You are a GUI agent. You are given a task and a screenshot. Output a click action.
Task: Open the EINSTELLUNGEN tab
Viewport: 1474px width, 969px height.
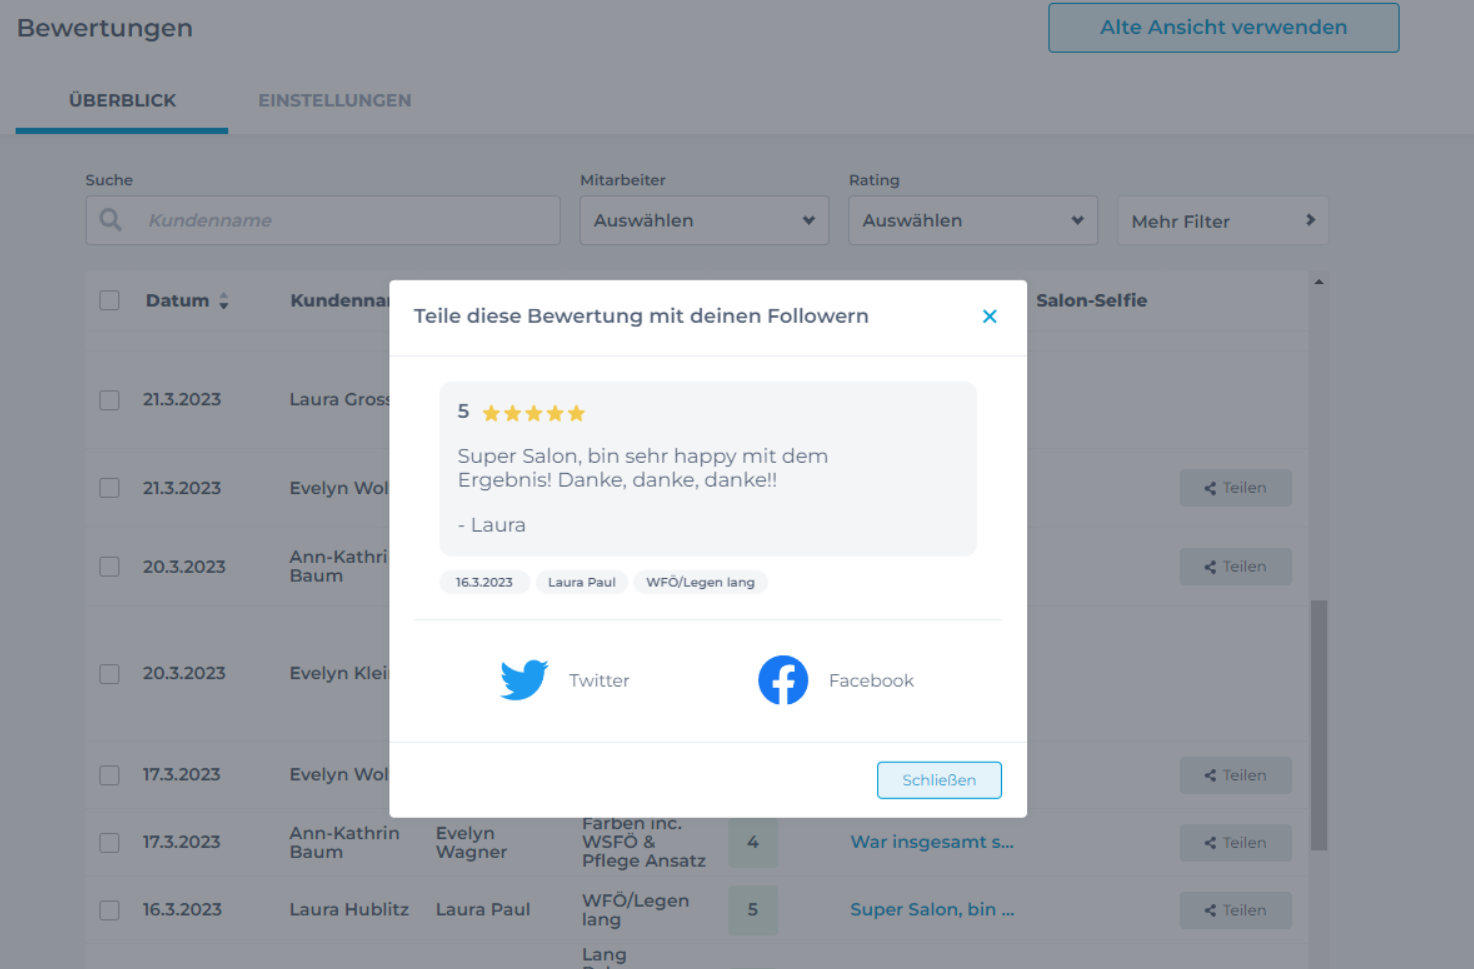(x=335, y=100)
